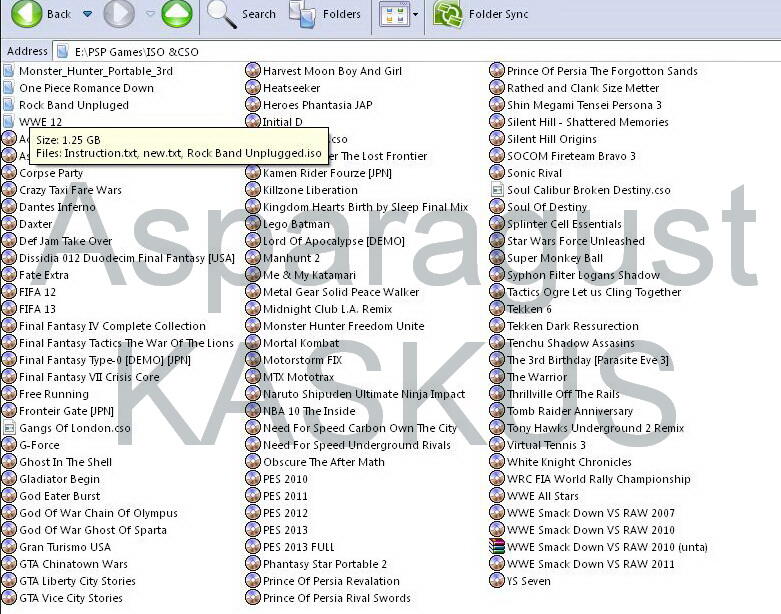
Task: Click the green Back arrow button
Action: (x=26, y=13)
